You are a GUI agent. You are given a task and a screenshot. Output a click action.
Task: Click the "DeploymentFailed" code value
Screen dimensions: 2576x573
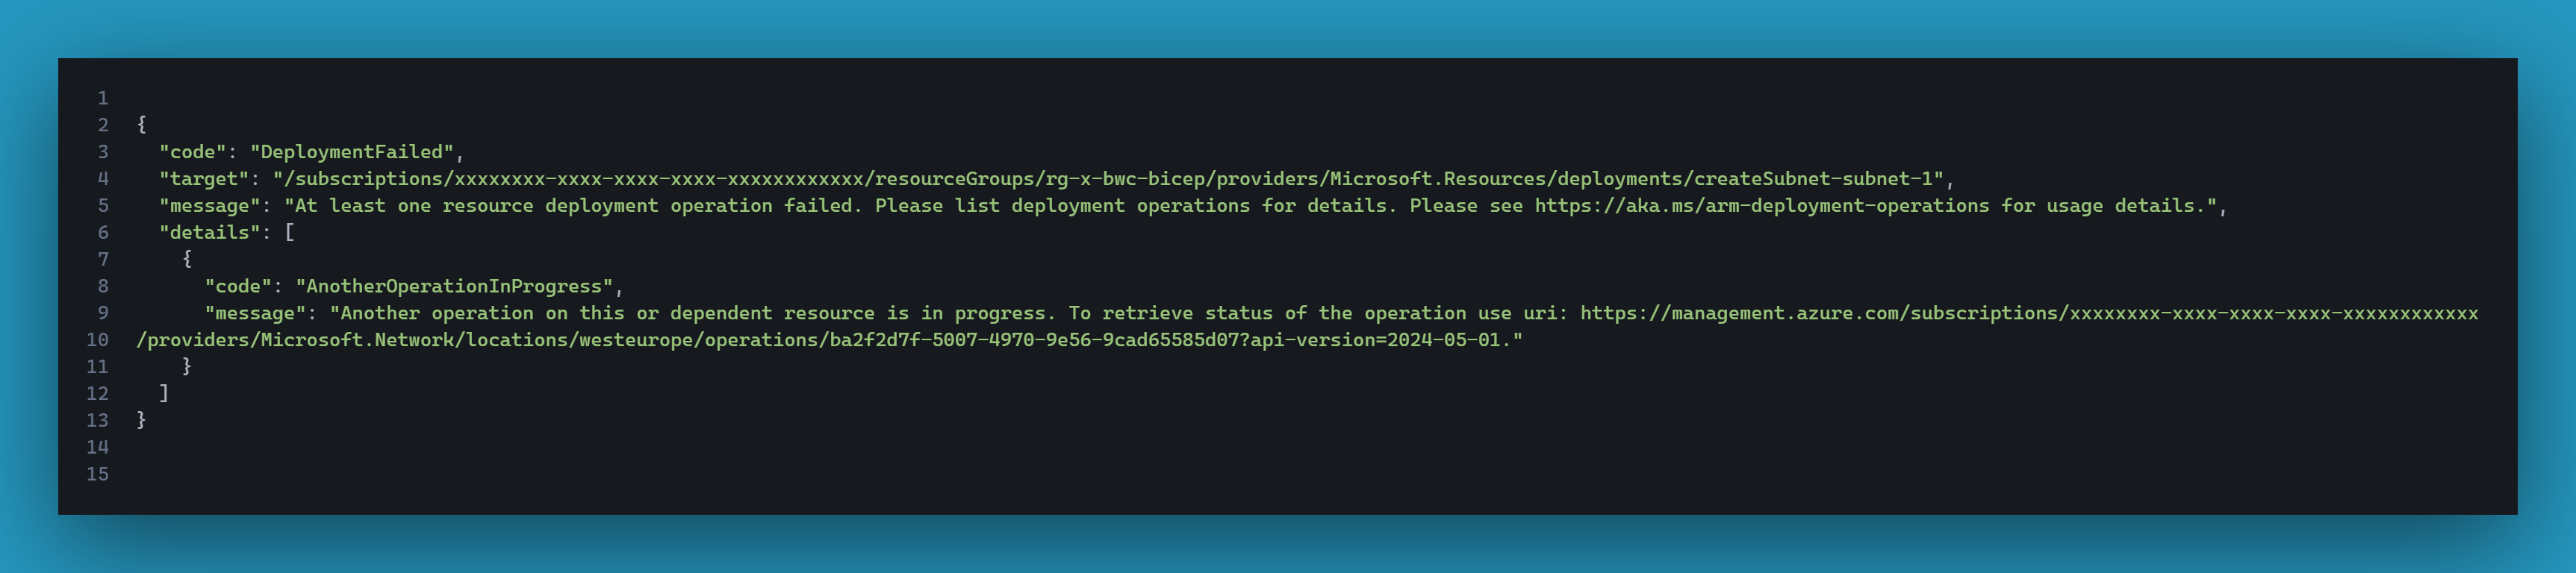point(352,152)
